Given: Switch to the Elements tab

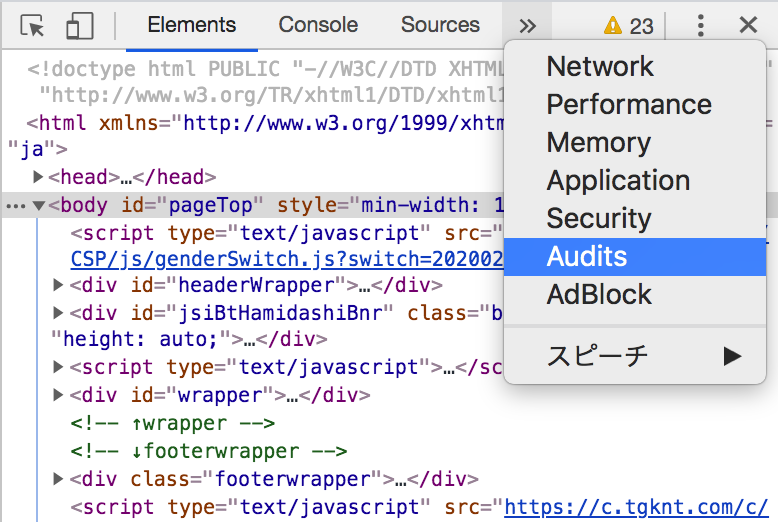Looking at the screenshot, I should click(x=192, y=25).
